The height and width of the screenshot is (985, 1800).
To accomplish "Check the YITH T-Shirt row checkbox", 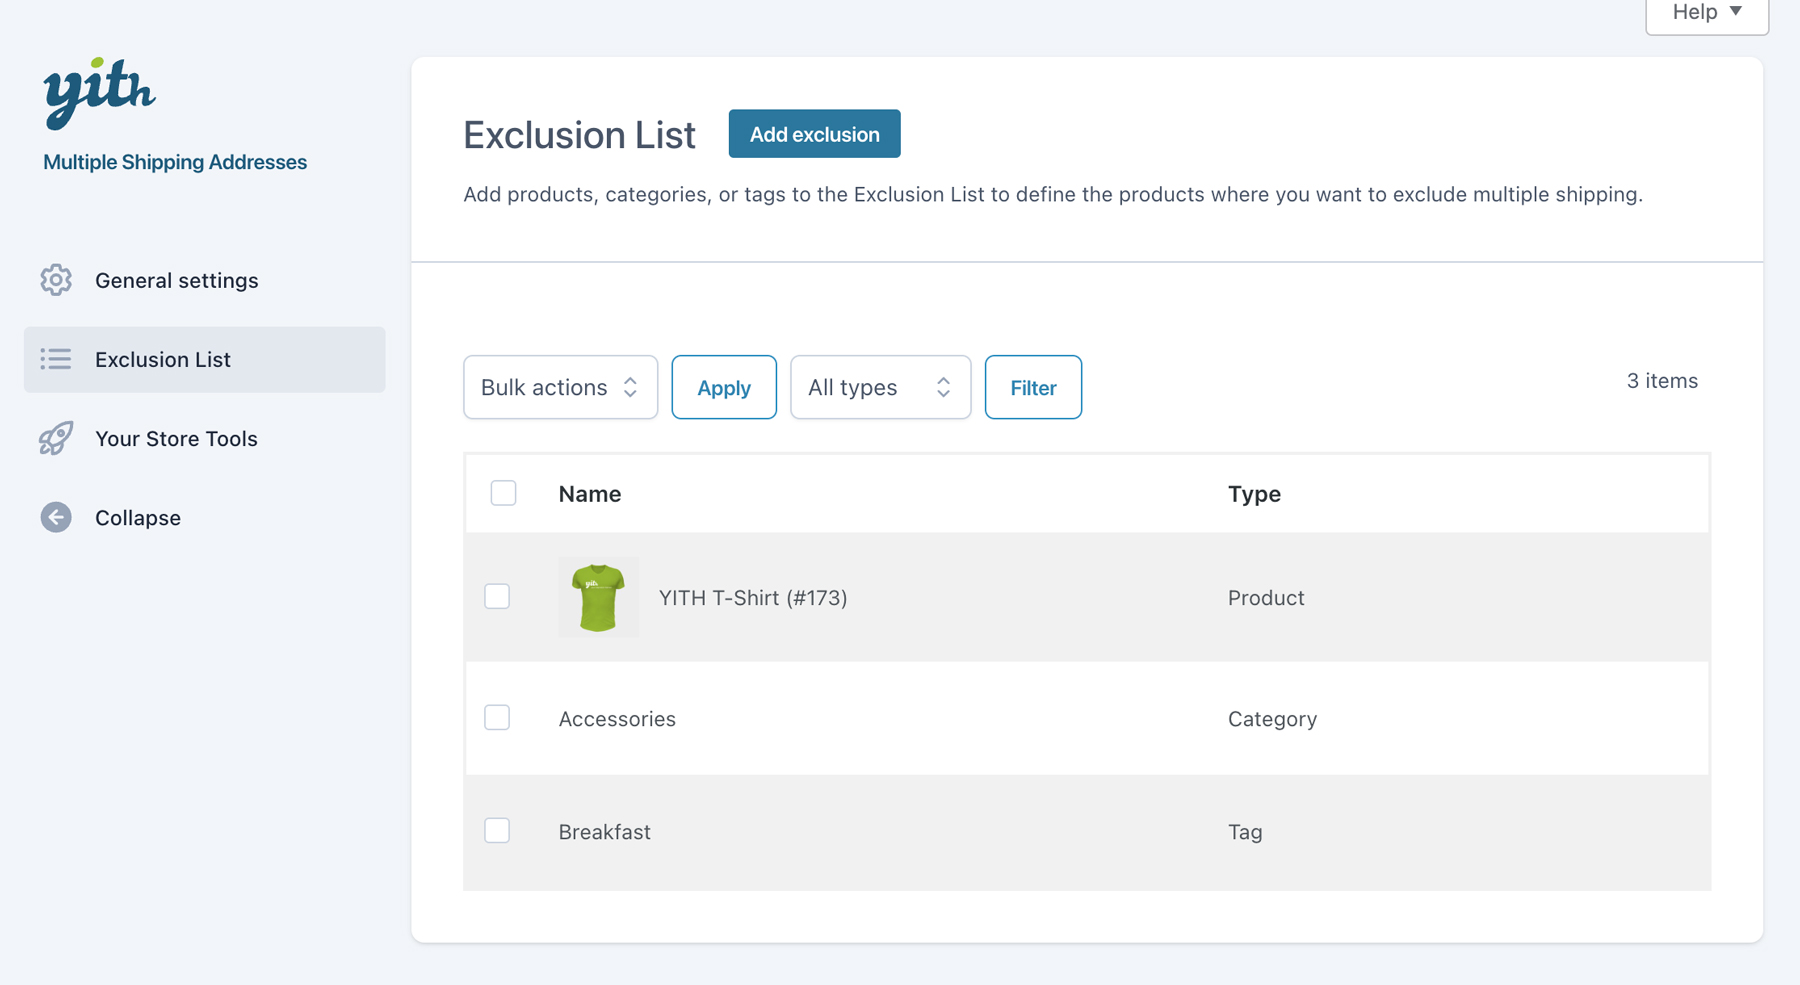I will tap(497, 597).
